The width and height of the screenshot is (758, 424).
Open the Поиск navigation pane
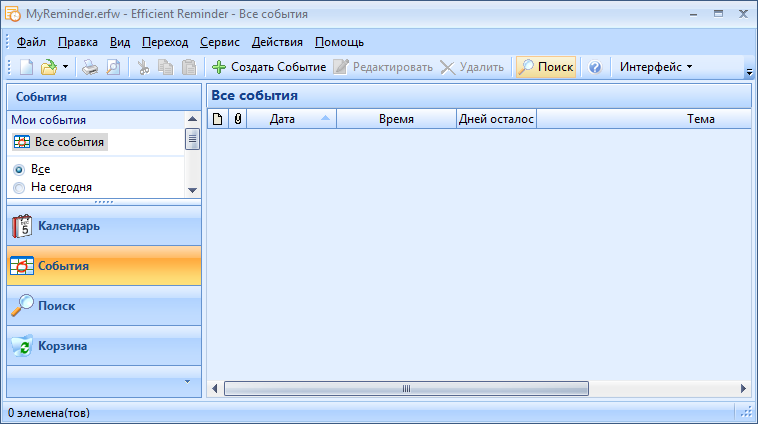click(x=104, y=306)
